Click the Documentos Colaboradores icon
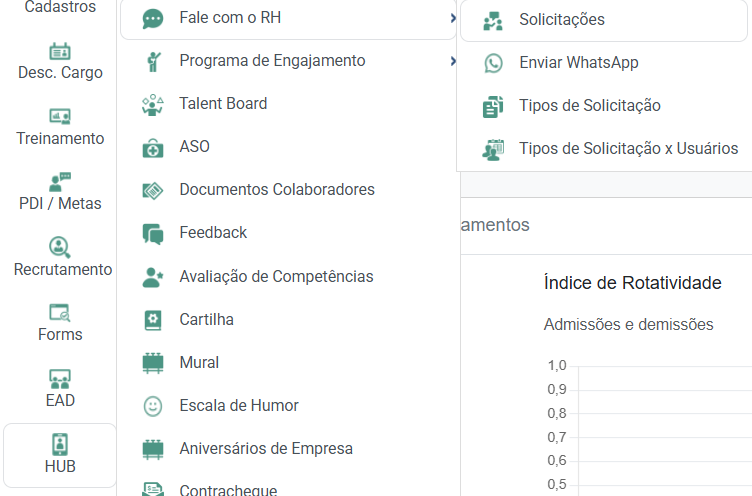752x496 pixels. coord(152,190)
